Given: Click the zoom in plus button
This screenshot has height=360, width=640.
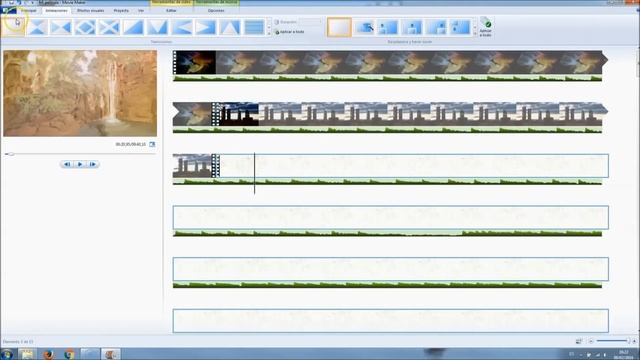Looking at the screenshot, I should point(634,341).
